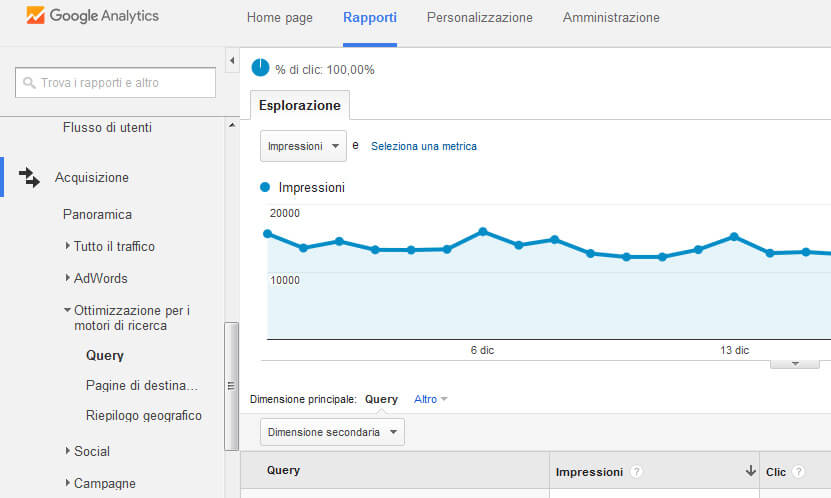
Task: Click the % di clic: 100,00% text
Action: 325,69
